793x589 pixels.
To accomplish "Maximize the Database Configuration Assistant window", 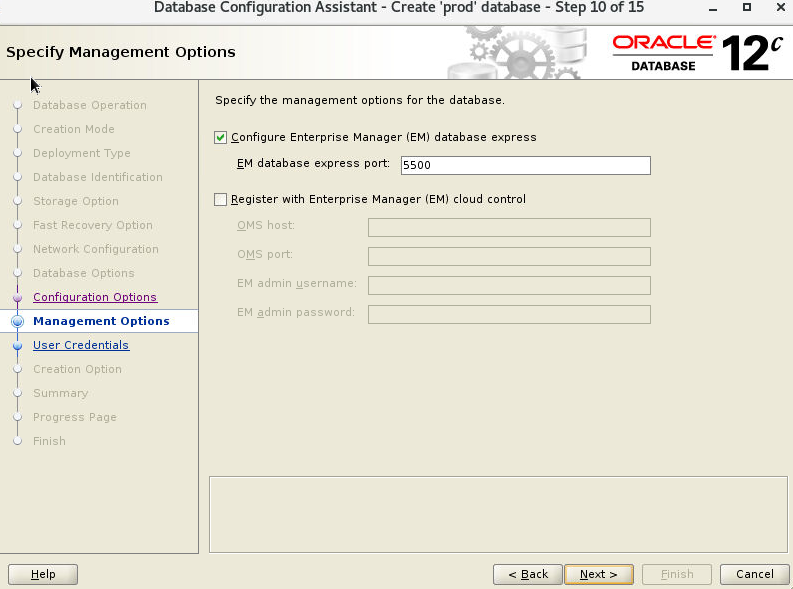I will pyautogui.click(x=747, y=7).
